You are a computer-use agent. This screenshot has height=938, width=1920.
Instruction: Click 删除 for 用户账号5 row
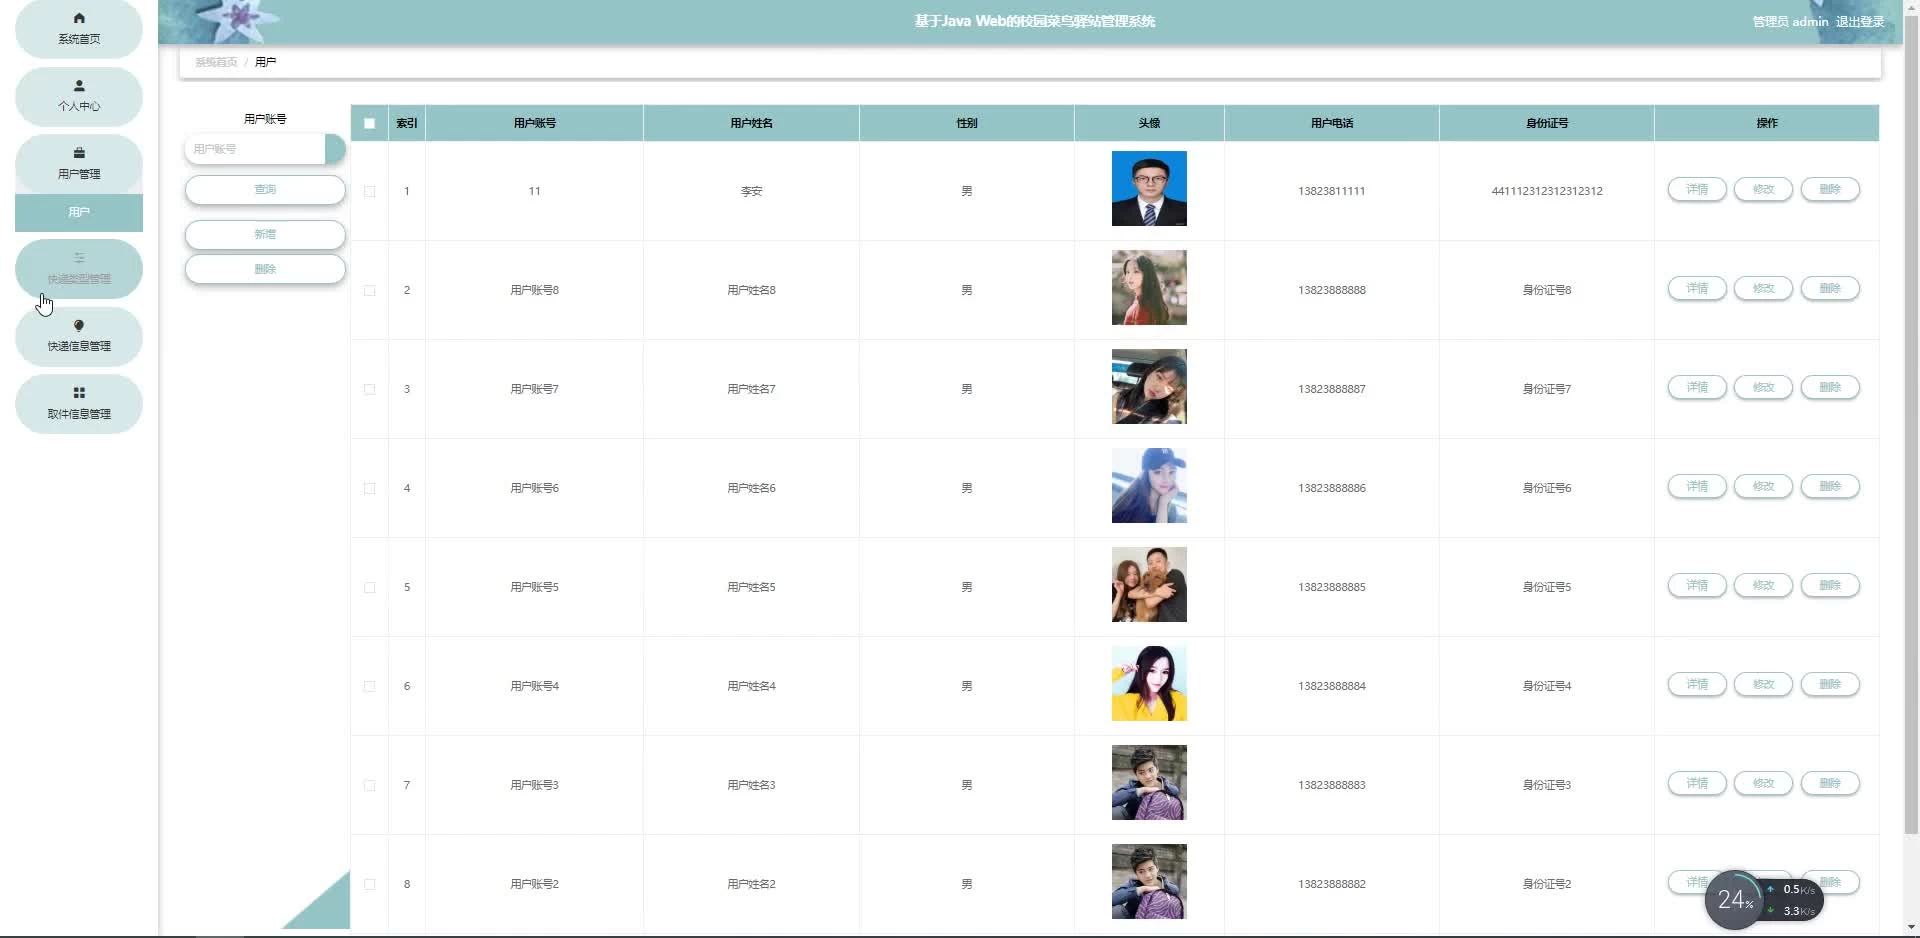(1830, 585)
